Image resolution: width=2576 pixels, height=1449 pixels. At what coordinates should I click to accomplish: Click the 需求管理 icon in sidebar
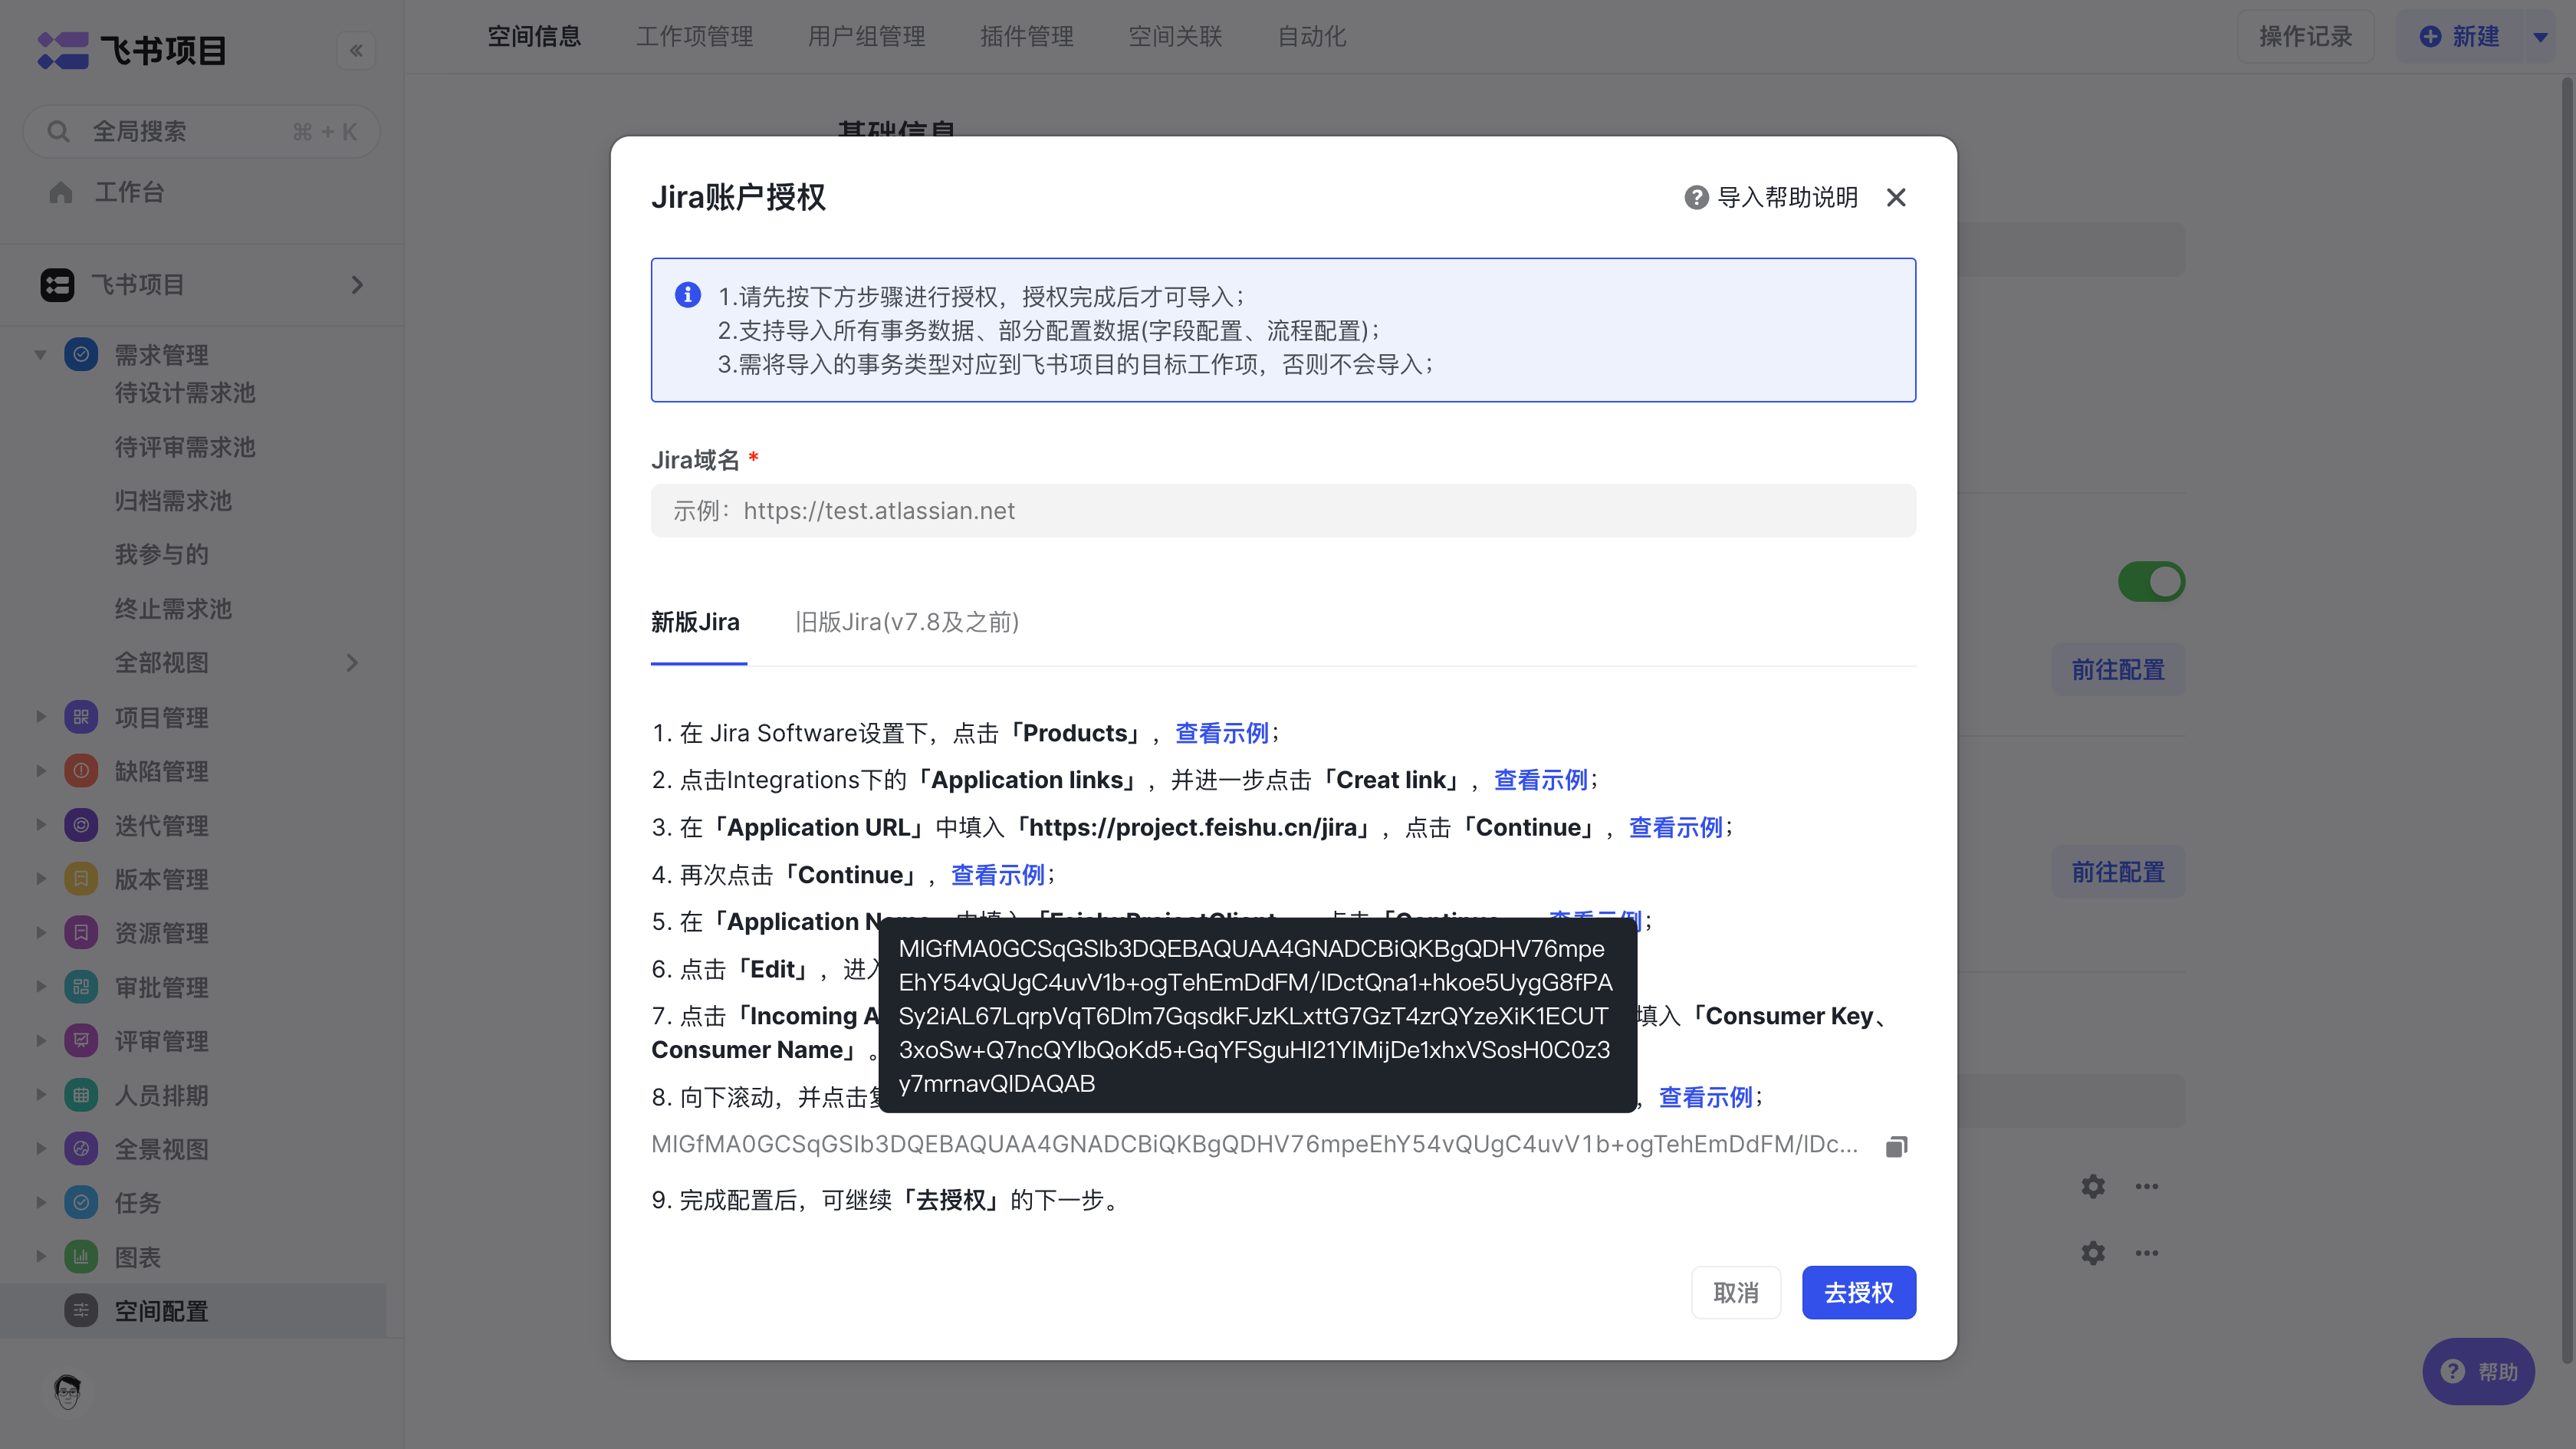pyautogui.click(x=81, y=354)
